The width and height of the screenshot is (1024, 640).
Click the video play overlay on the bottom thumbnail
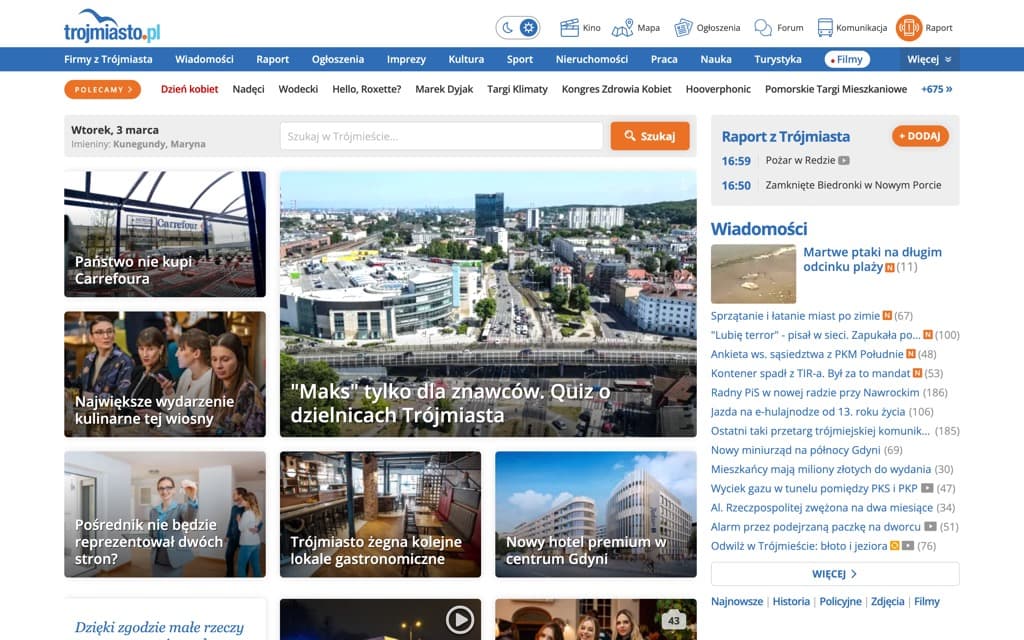click(459, 620)
